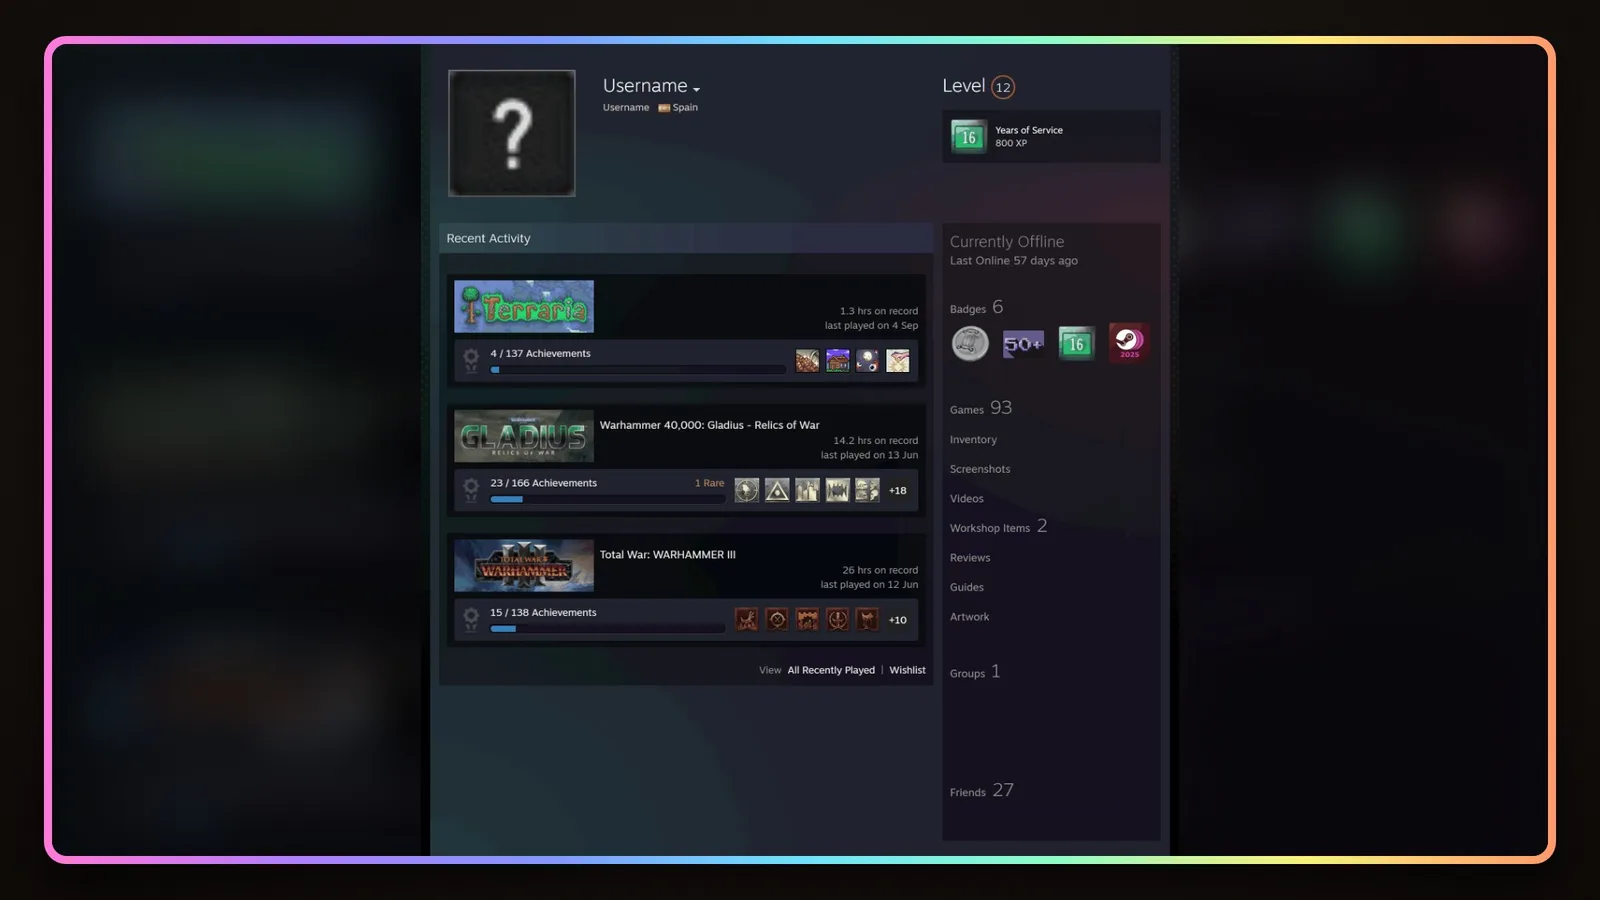Click the Spain flag icon

pyautogui.click(x=663, y=108)
